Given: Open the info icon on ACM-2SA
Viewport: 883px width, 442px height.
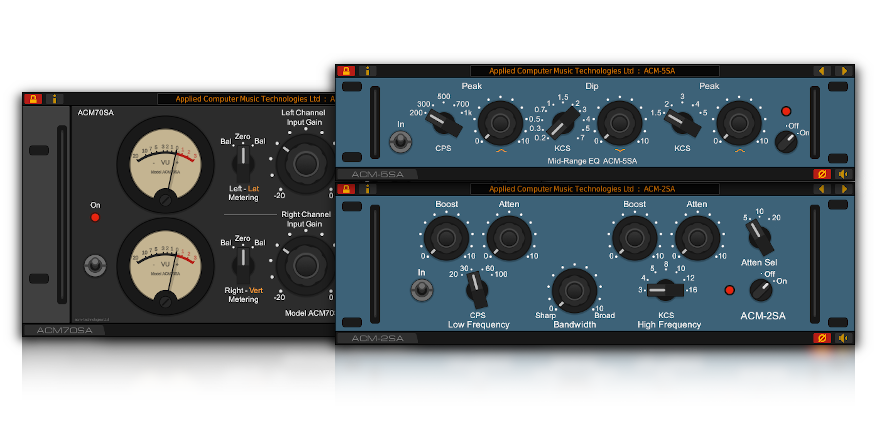Looking at the screenshot, I should pyautogui.click(x=368, y=188).
